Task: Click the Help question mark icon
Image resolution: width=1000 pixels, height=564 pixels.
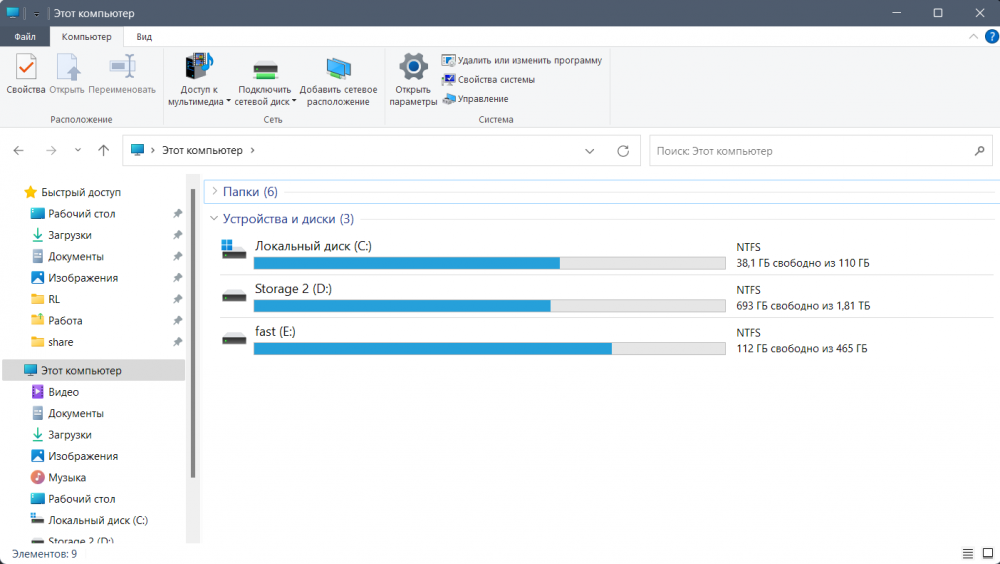Action: (x=991, y=36)
